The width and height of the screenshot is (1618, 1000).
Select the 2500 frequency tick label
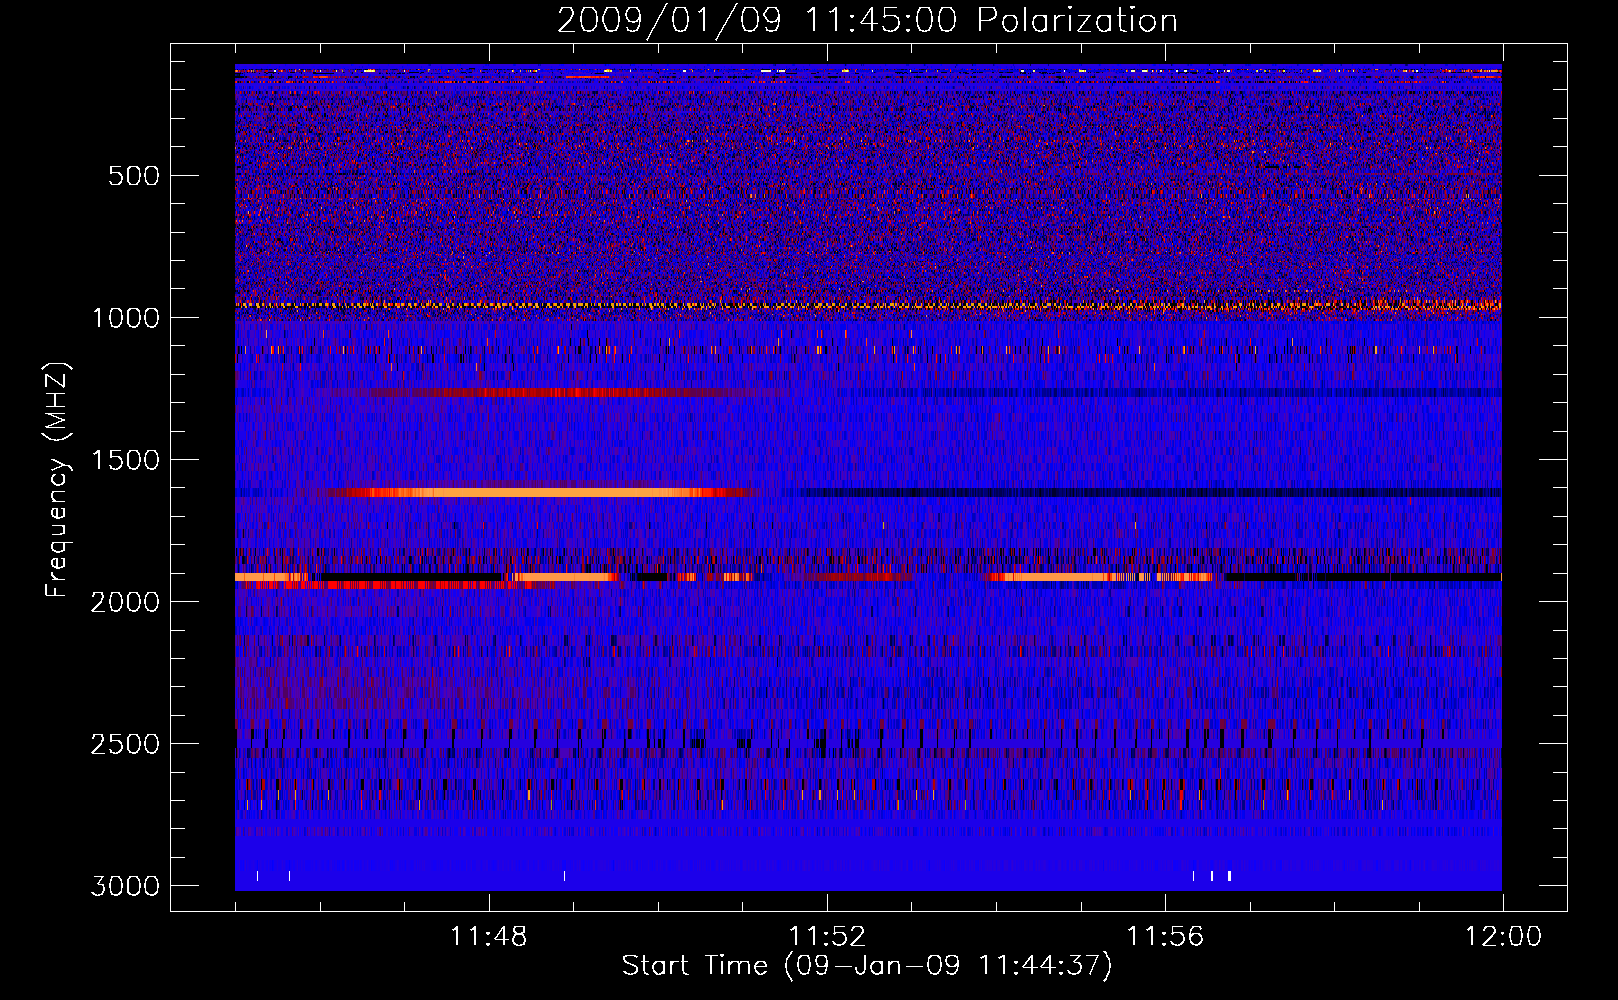pos(125,744)
